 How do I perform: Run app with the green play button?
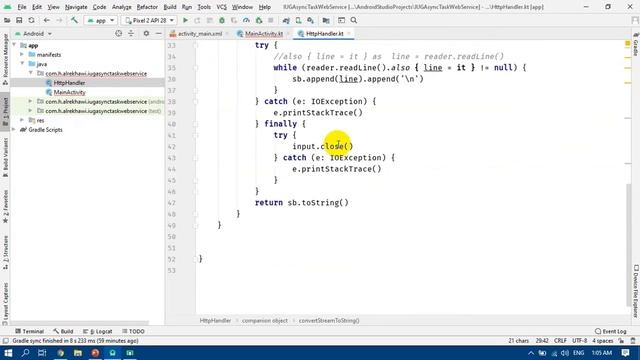coord(185,20)
